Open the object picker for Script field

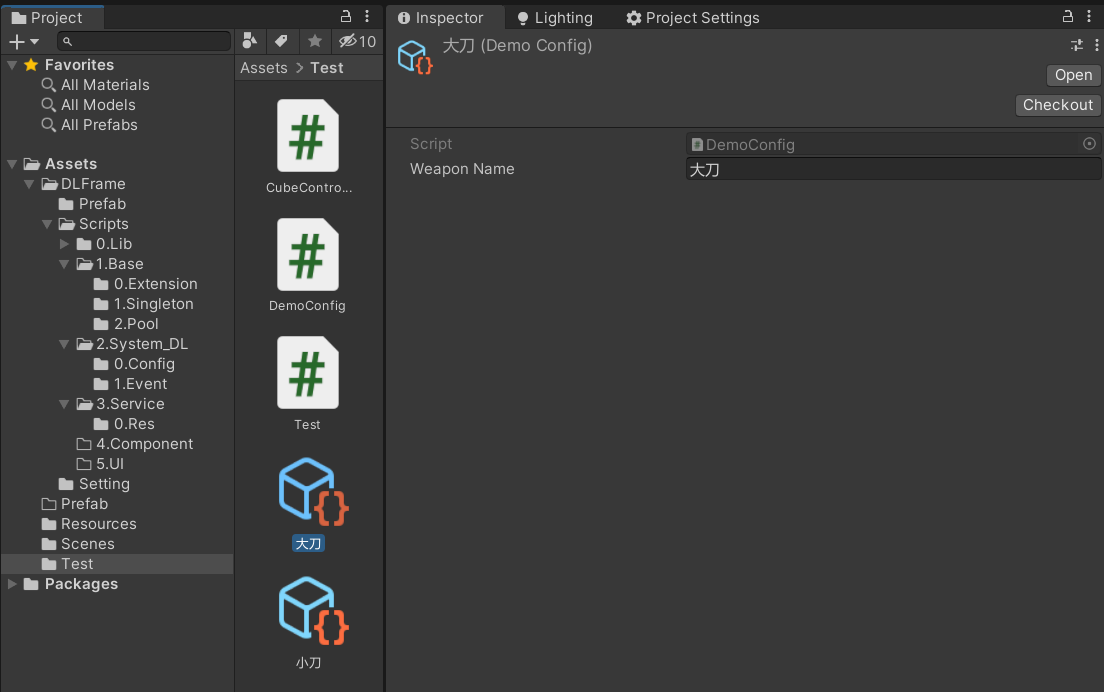pyautogui.click(x=1089, y=144)
